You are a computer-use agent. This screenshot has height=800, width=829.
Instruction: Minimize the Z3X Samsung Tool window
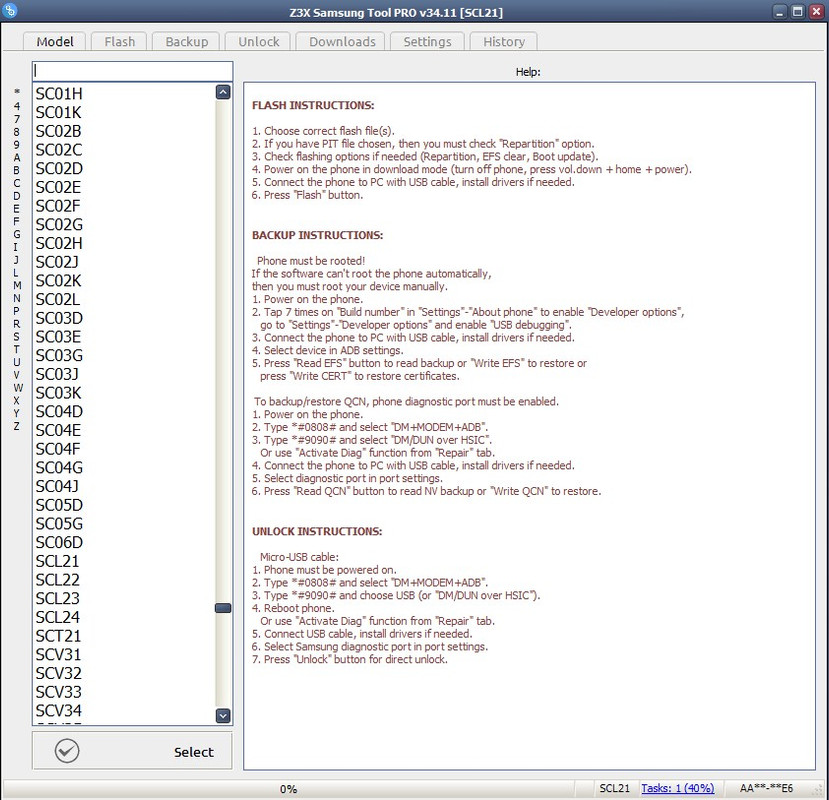pyautogui.click(x=779, y=12)
